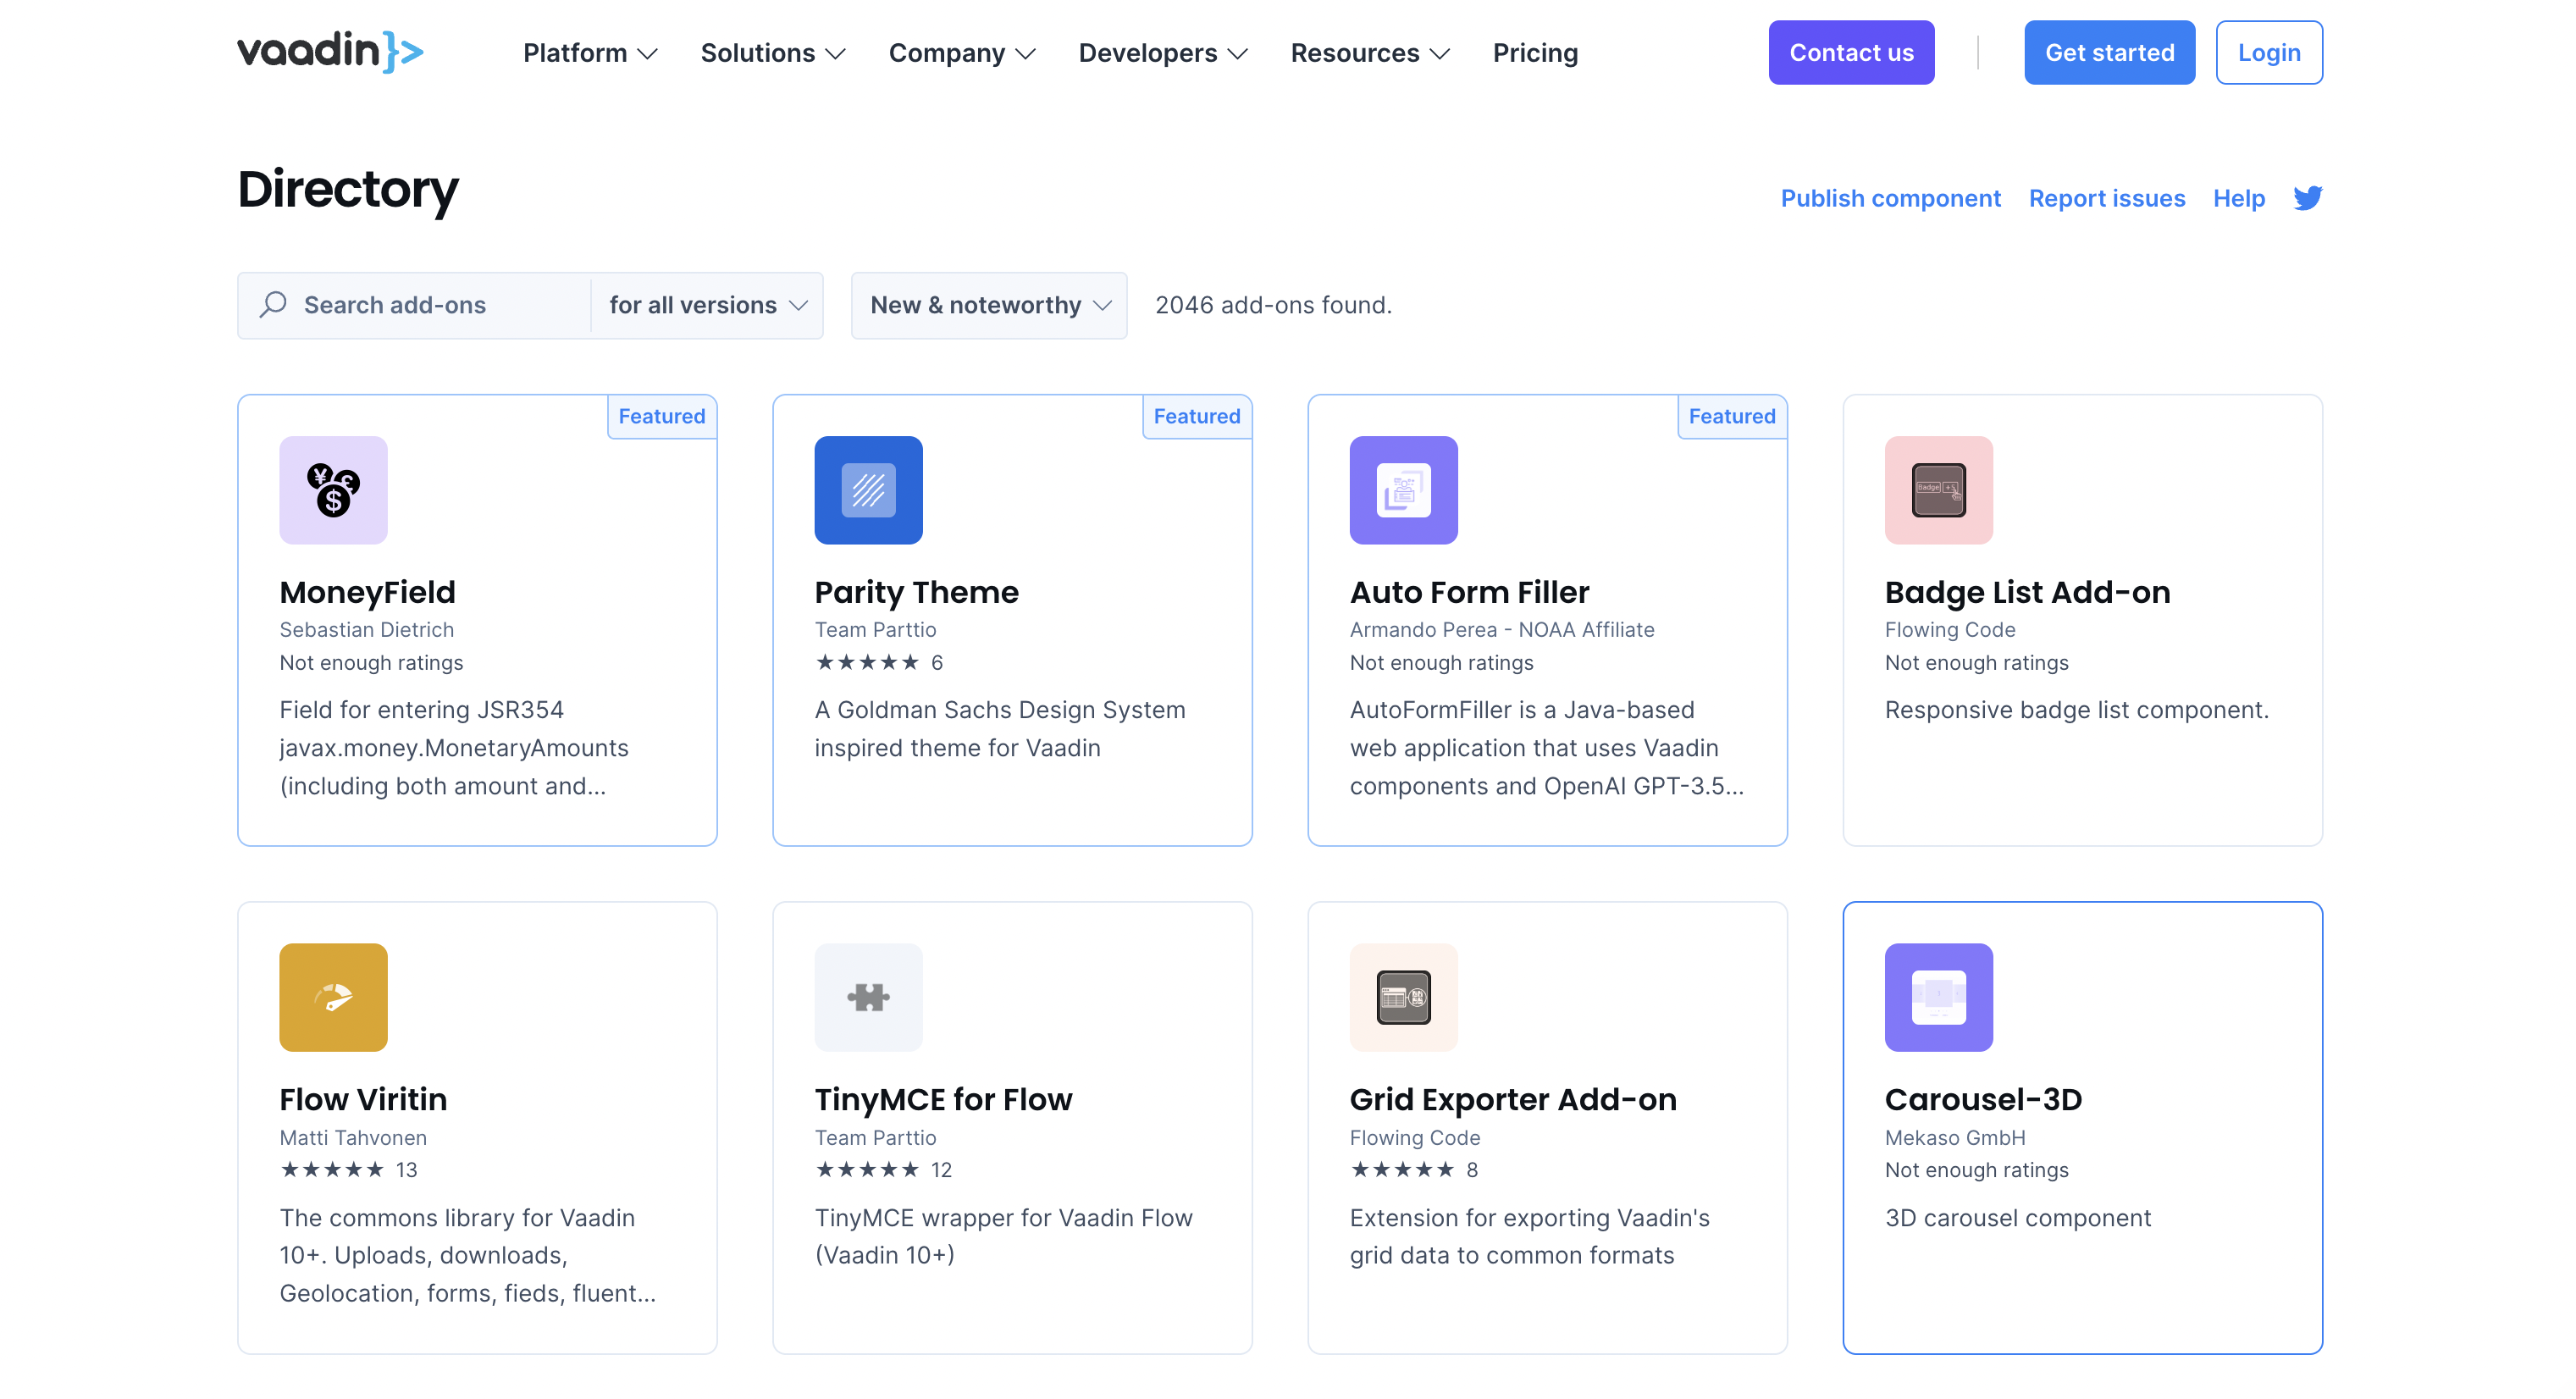2576x1399 pixels.
Task: Click the Carousel-3D add-on icon
Action: pyautogui.click(x=1939, y=998)
